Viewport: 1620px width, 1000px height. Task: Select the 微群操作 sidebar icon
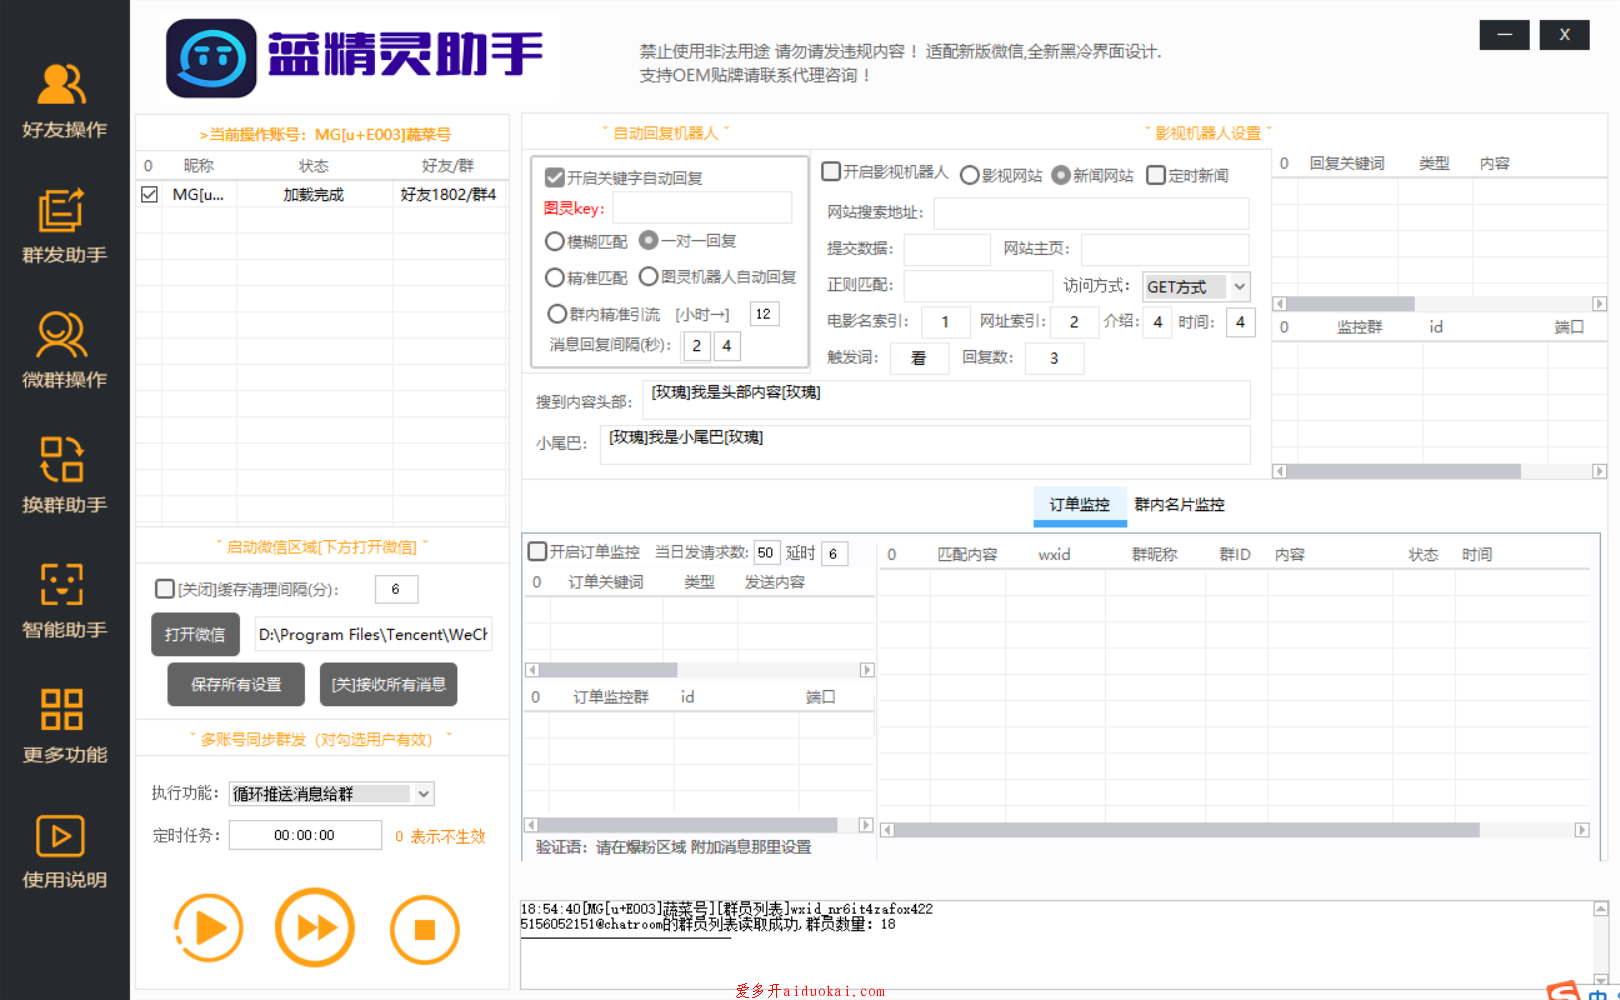[62, 336]
